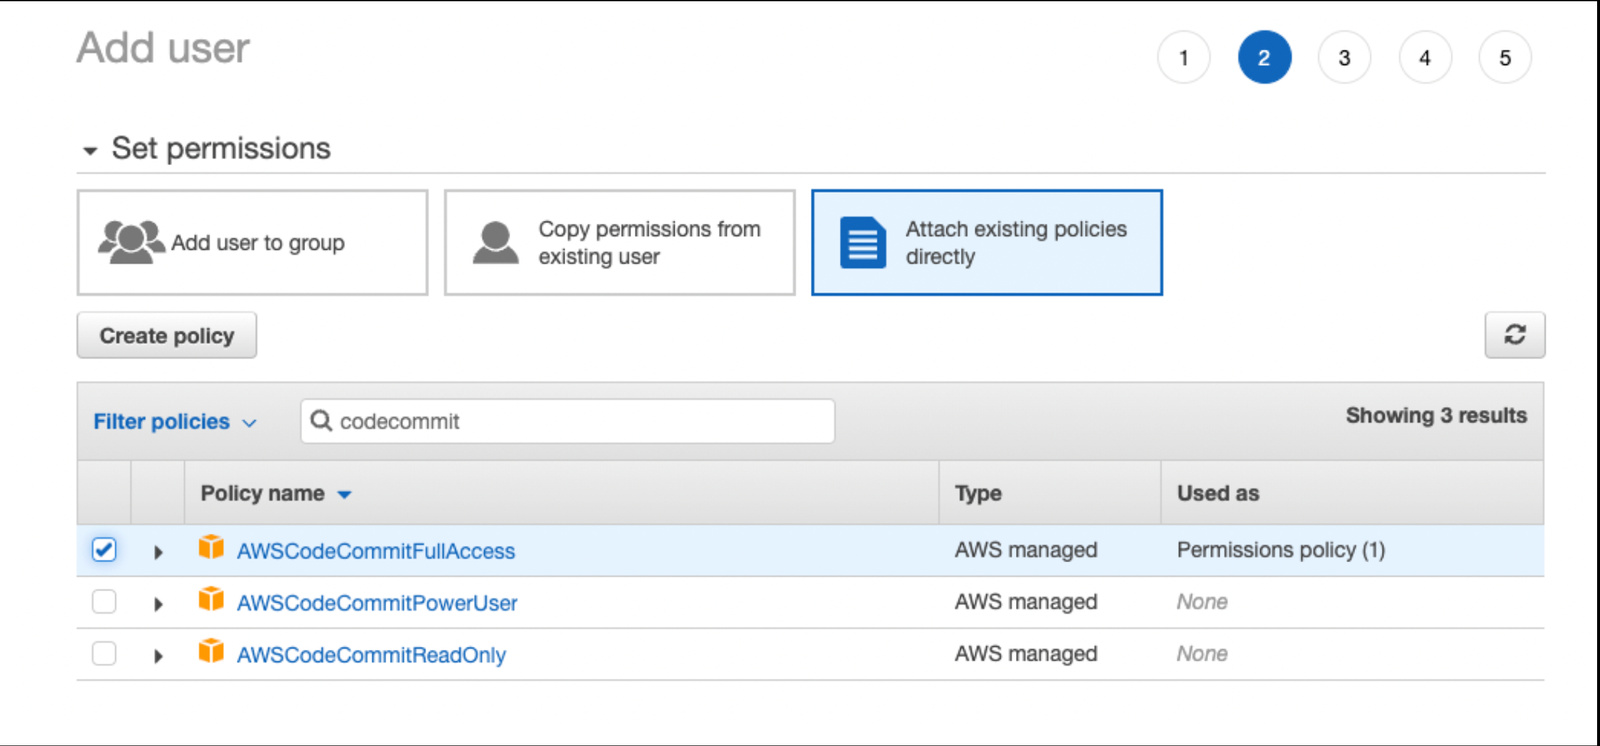The image size is (1600, 746).
Task: Click None in the AWSCodeCommitReadOnly row
Action: tap(1202, 654)
